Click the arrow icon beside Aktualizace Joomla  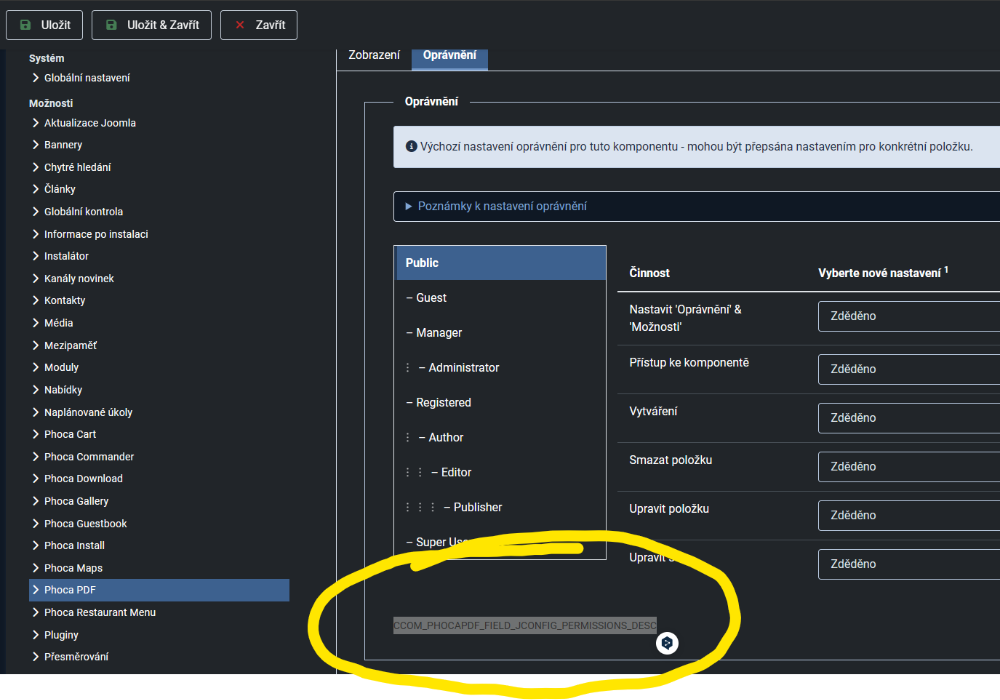tap(36, 123)
